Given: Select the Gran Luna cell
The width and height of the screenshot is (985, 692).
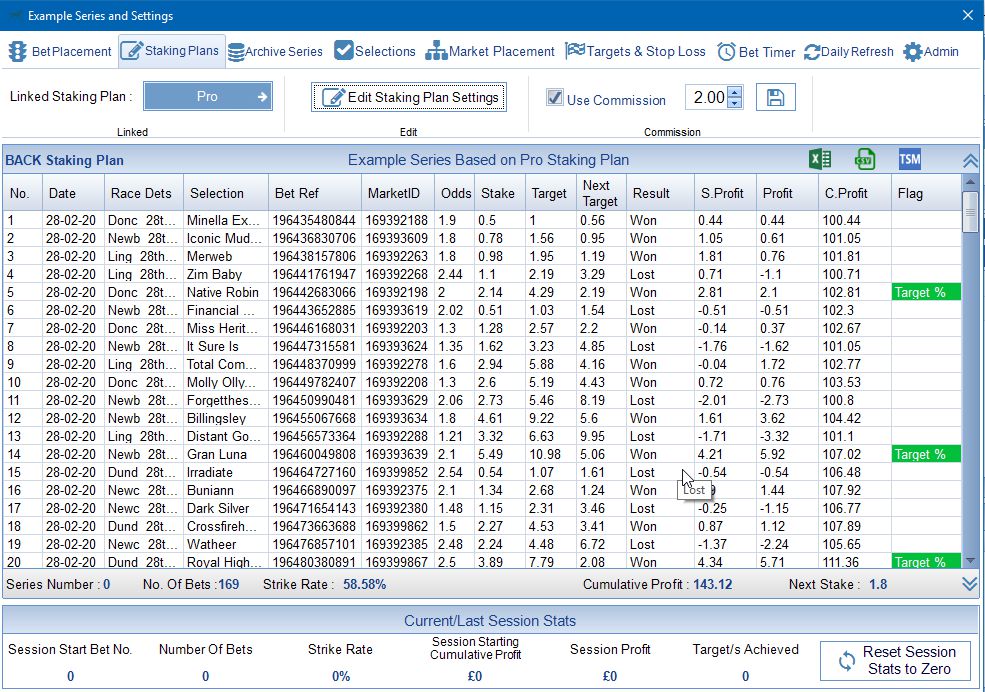Looking at the screenshot, I should coord(226,454).
